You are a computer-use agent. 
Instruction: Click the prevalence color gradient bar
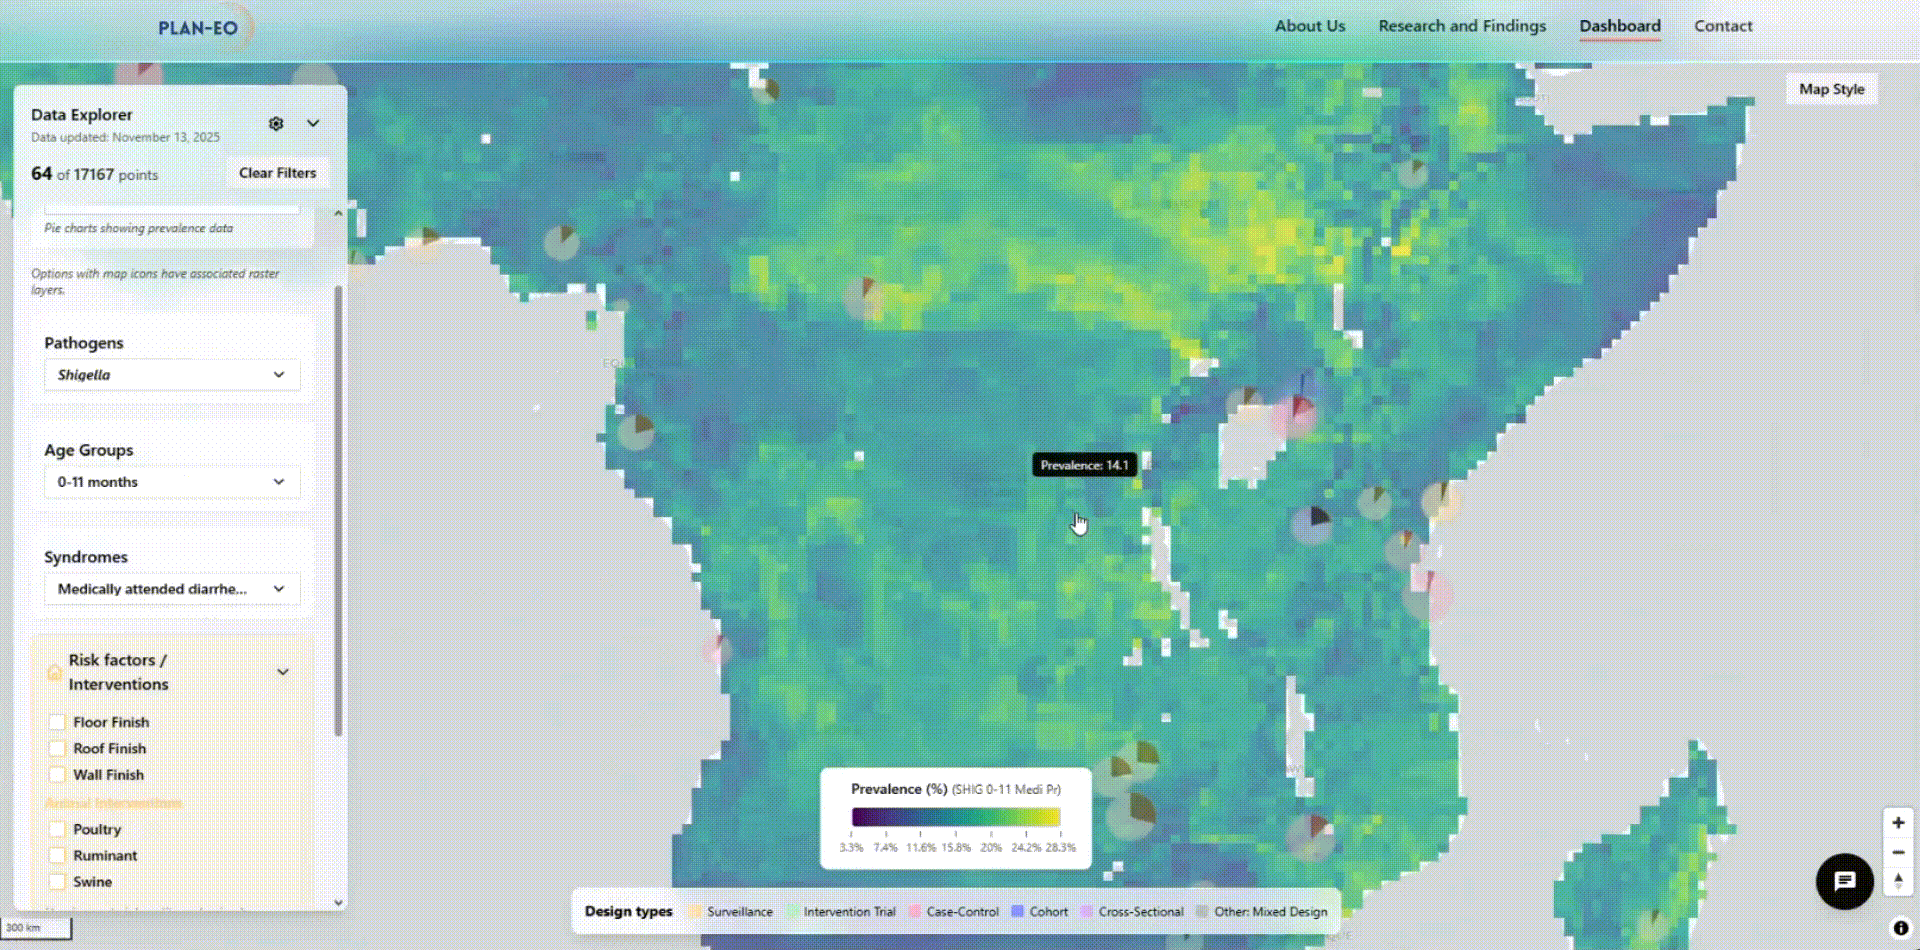pyautogui.click(x=956, y=817)
